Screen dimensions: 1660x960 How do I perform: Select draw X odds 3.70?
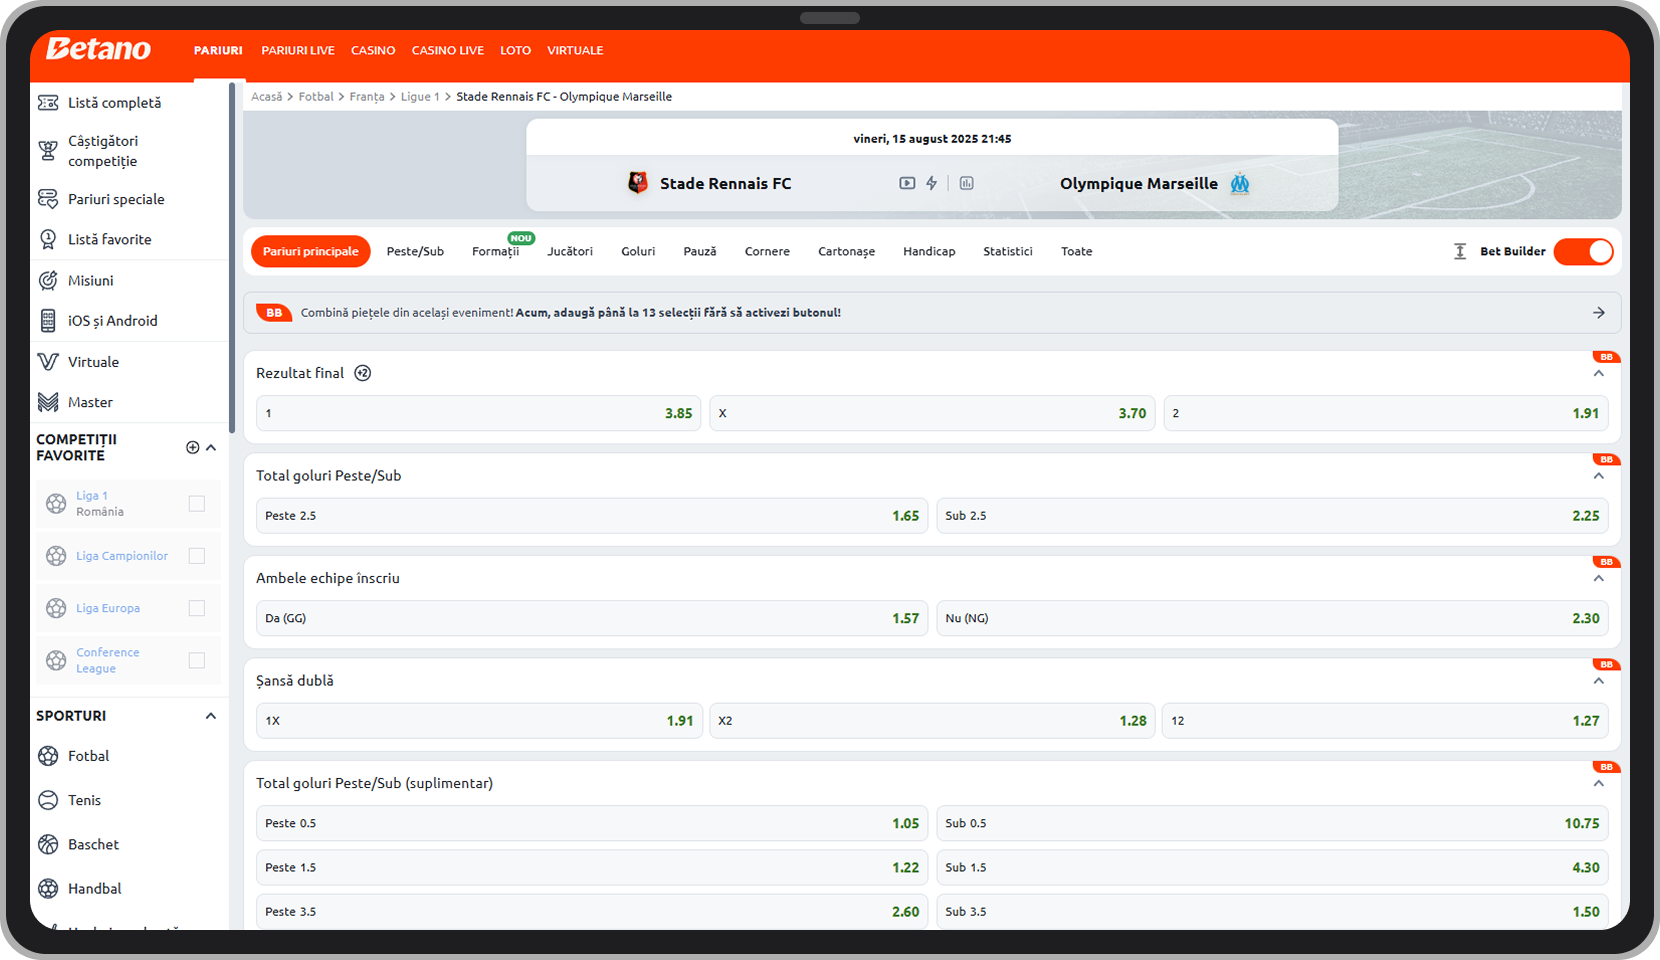point(932,413)
